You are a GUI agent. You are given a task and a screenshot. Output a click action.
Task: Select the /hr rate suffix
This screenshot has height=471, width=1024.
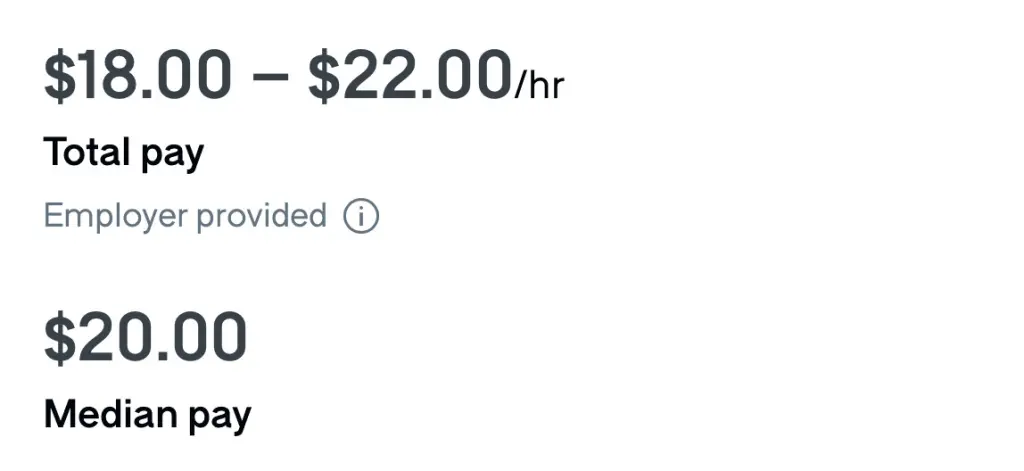(x=539, y=86)
